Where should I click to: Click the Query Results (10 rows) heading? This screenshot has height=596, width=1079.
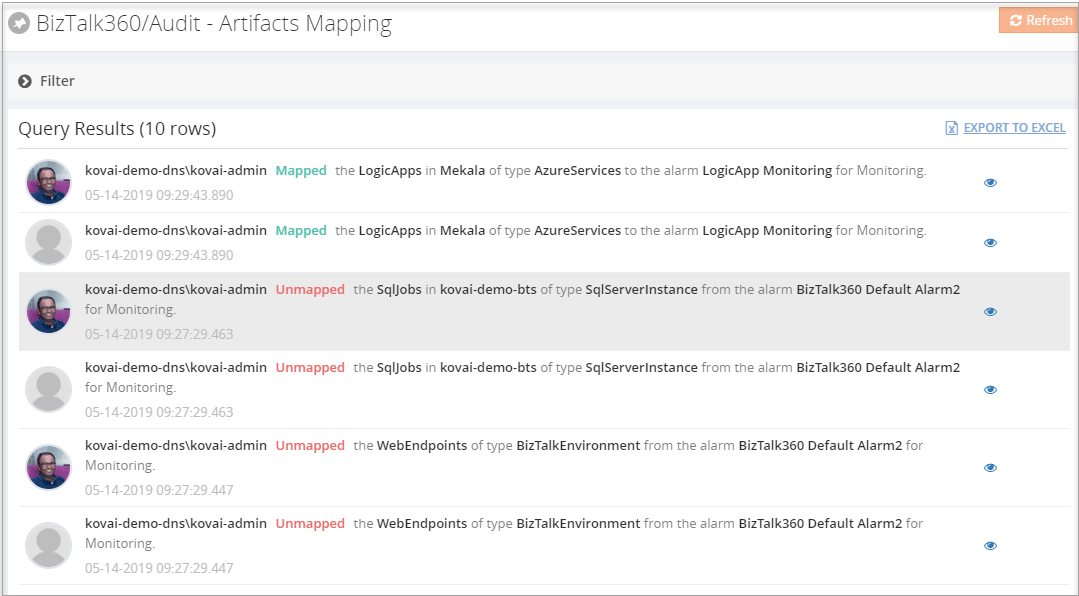[x=117, y=128]
